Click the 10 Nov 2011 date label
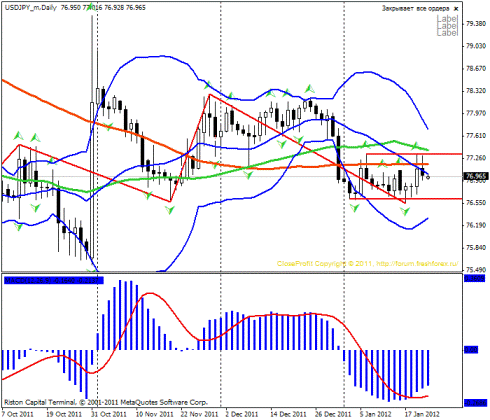The image size is (490, 420). point(154,414)
